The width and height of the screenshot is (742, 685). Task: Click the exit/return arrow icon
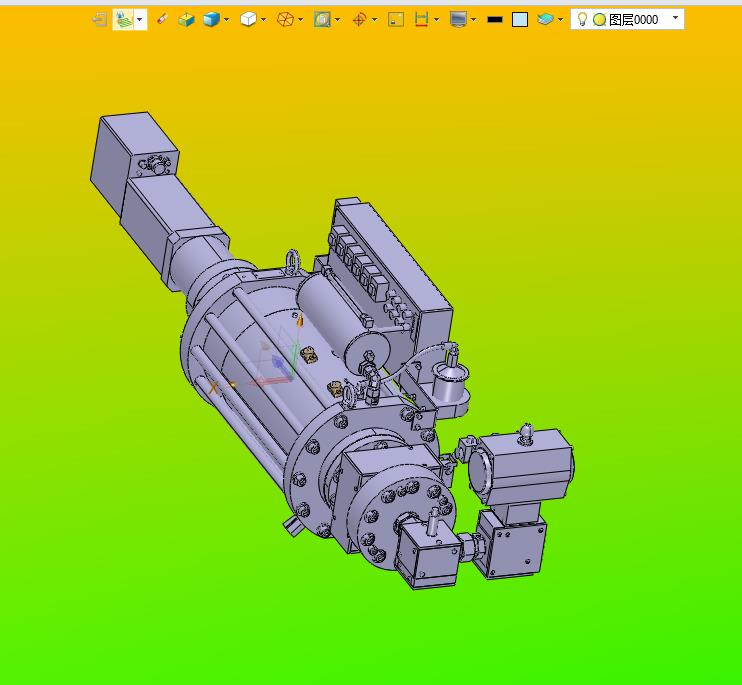pyautogui.click(x=99, y=19)
